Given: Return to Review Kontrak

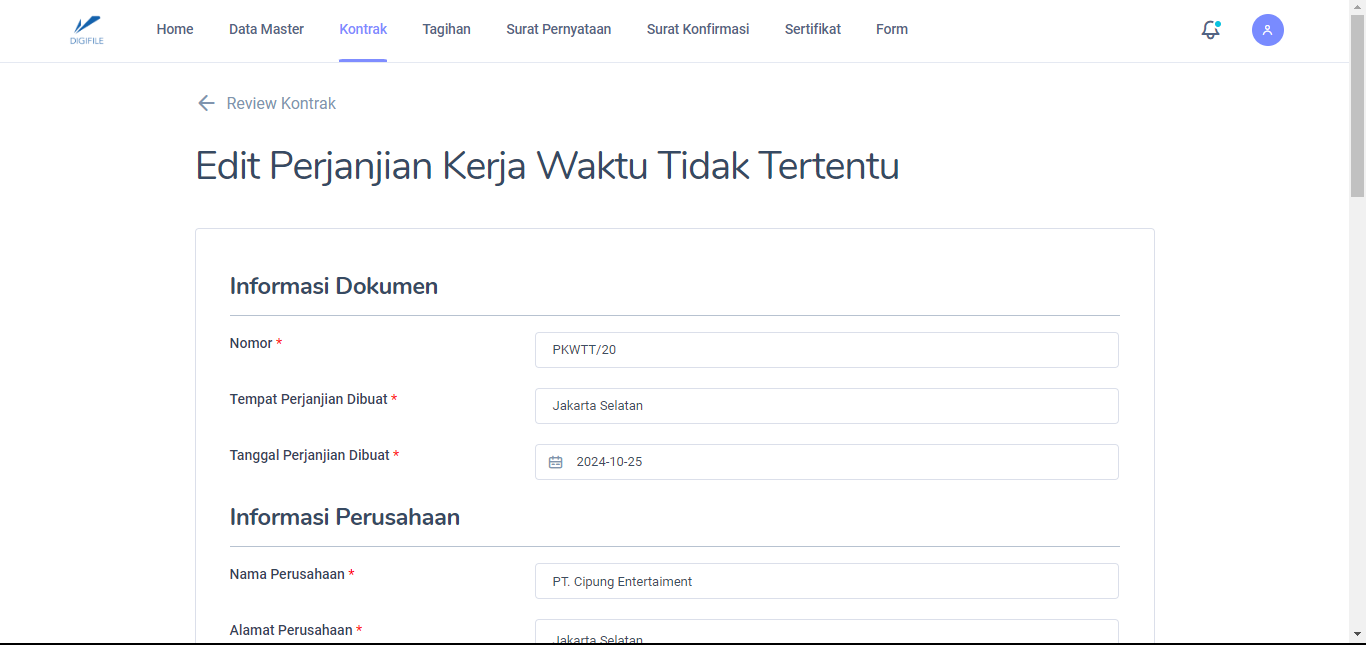Looking at the screenshot, I should click(281, 103).
